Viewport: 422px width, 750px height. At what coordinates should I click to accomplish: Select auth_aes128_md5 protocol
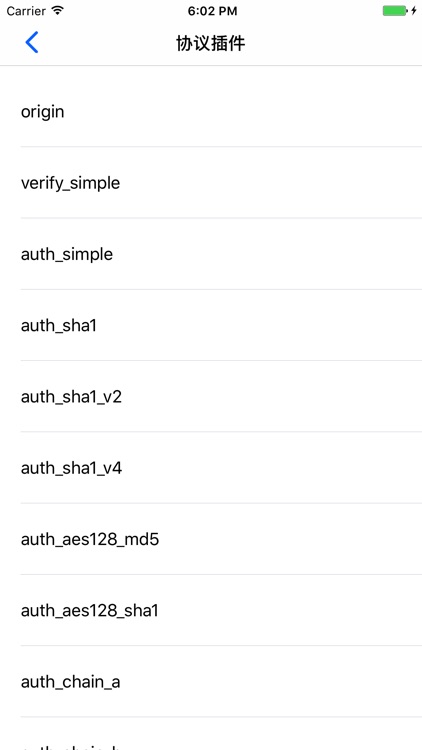tap(211, 539)
